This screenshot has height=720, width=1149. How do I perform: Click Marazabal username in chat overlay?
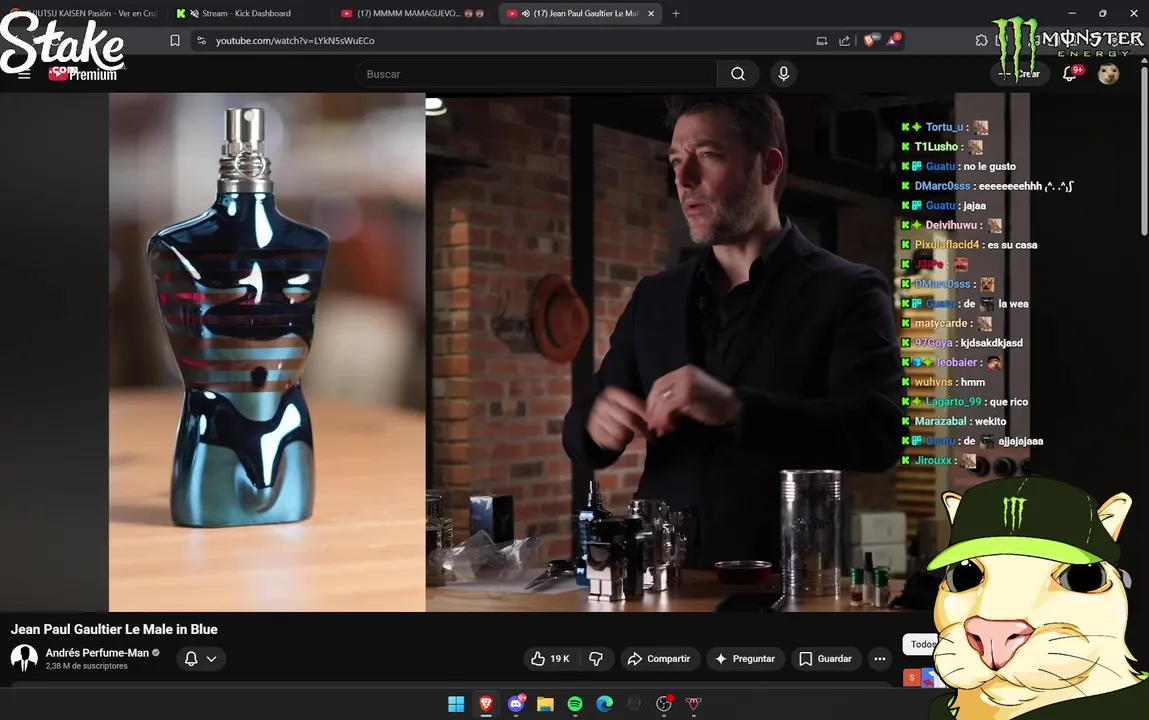(x=940, y=421)
